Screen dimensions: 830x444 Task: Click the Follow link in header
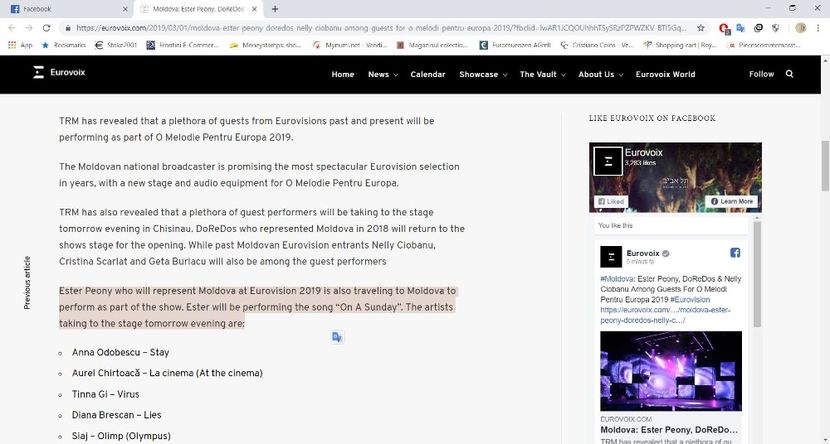761,75
